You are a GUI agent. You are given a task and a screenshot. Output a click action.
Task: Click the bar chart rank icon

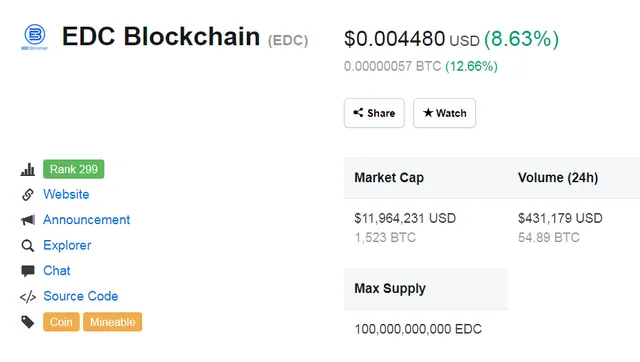pos(28,169)
